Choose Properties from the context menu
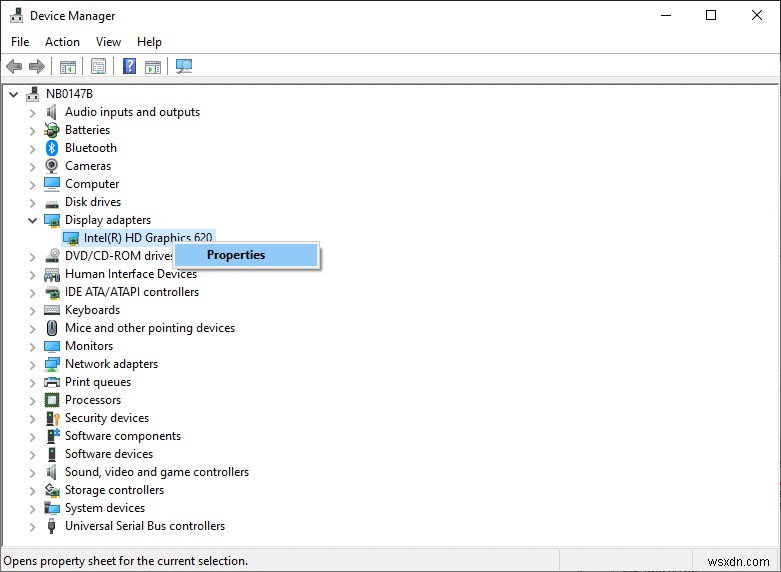This screenshot has width=781, height=572. 246,255
